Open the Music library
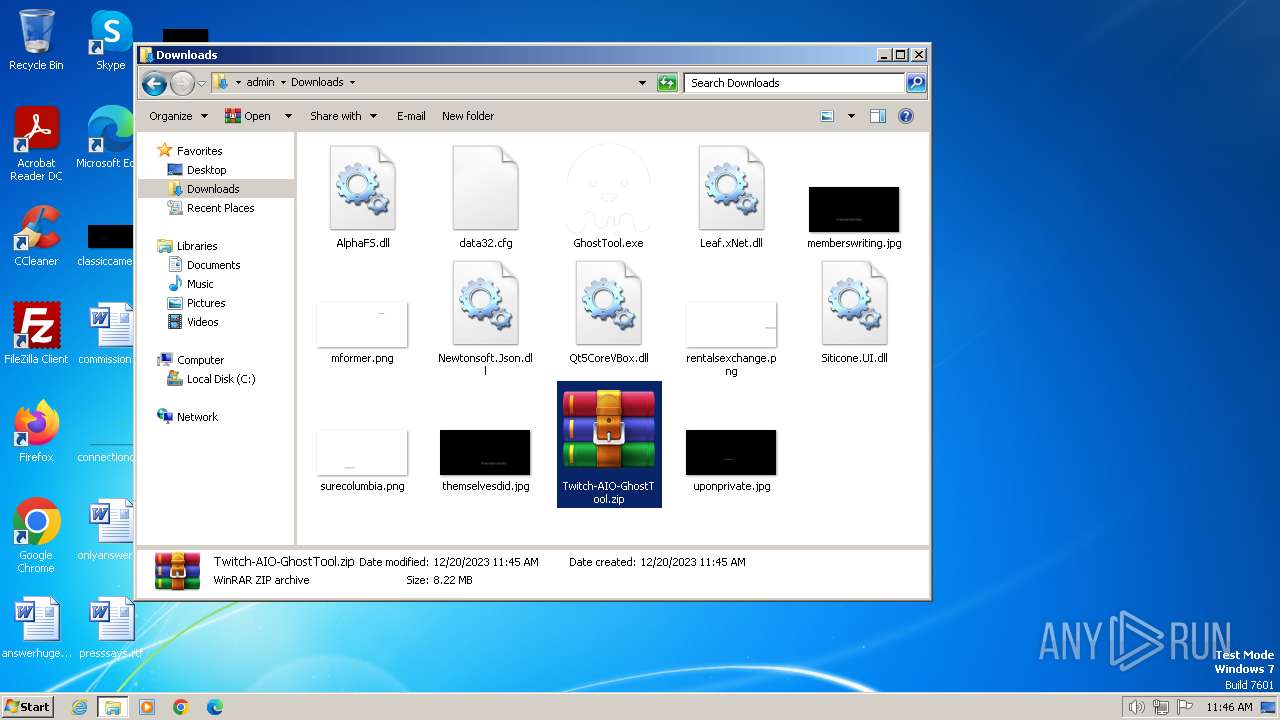 [200, 284]
